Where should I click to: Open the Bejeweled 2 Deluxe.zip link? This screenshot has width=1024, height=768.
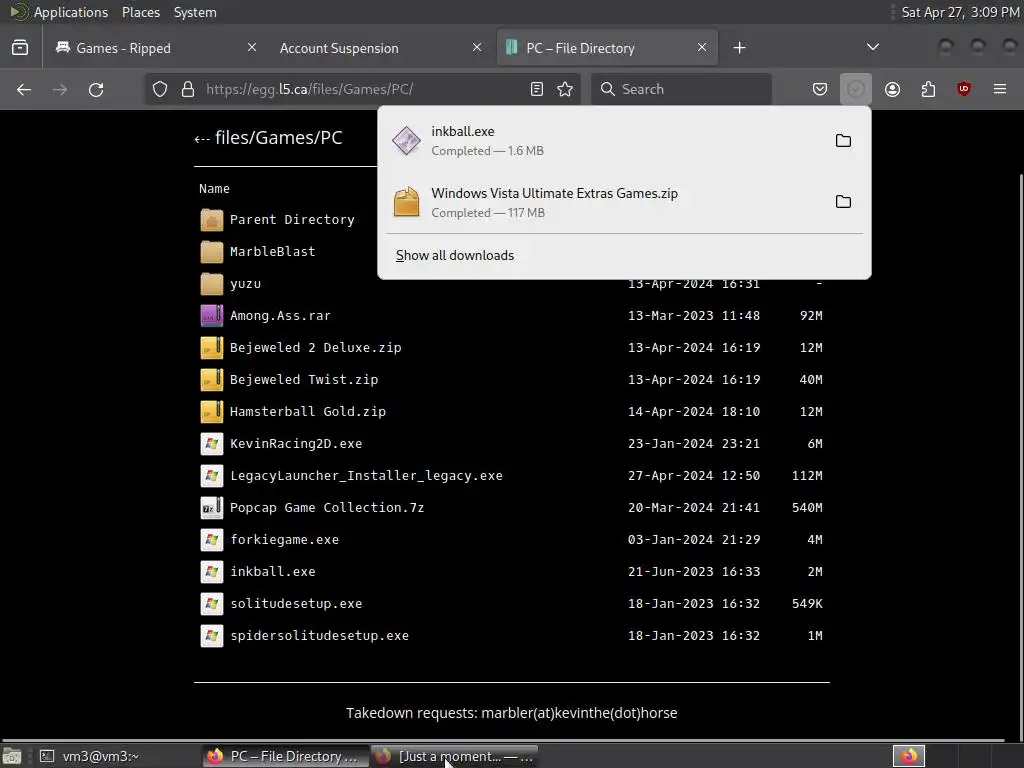[315, 347]
